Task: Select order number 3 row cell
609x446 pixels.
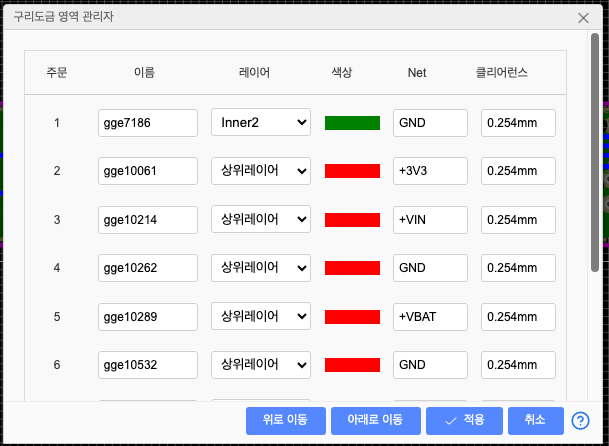Action: [x=57, y=220]
